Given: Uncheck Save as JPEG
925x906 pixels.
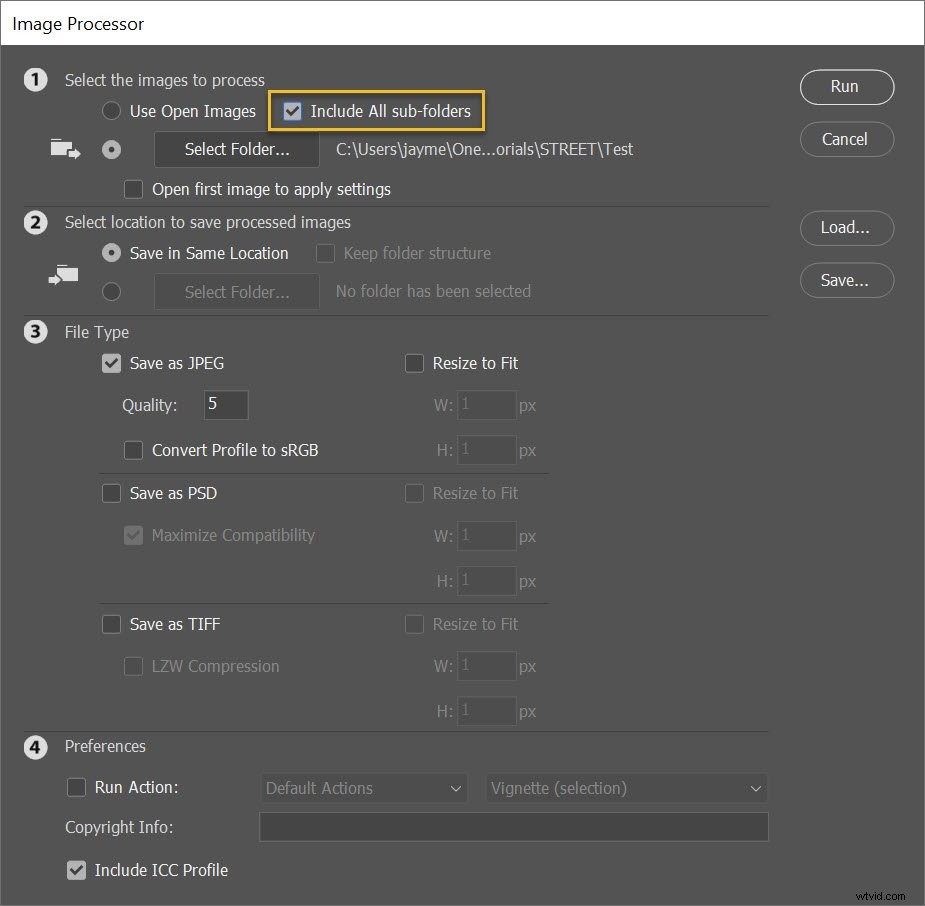Looking at the screenshot, I should click(x=111, y=363).
